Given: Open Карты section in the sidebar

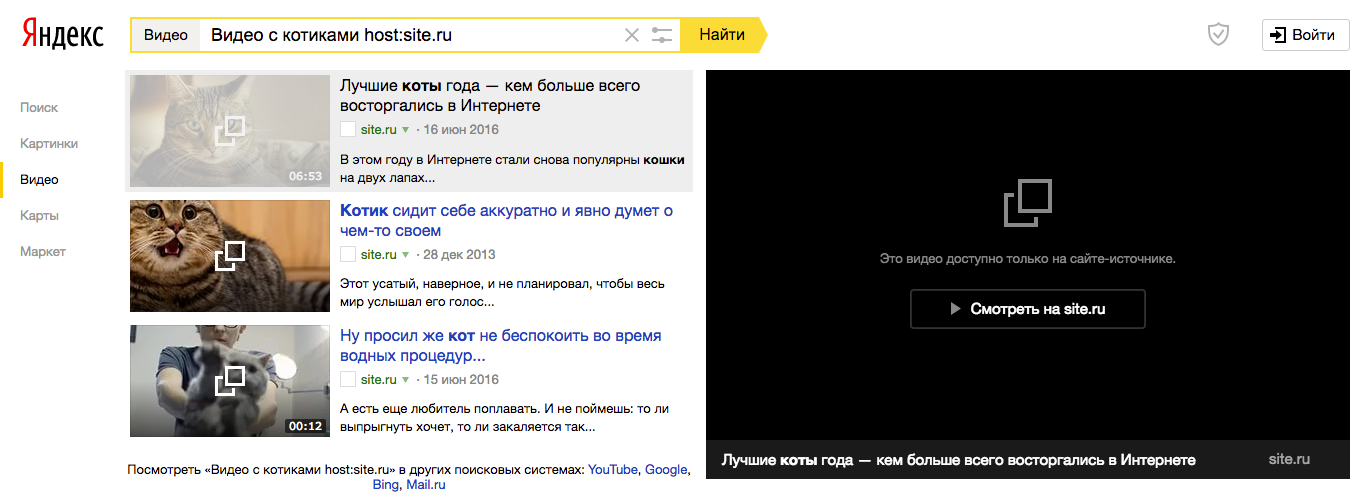Looking at the screenshot, I should (x=40, y=215).
